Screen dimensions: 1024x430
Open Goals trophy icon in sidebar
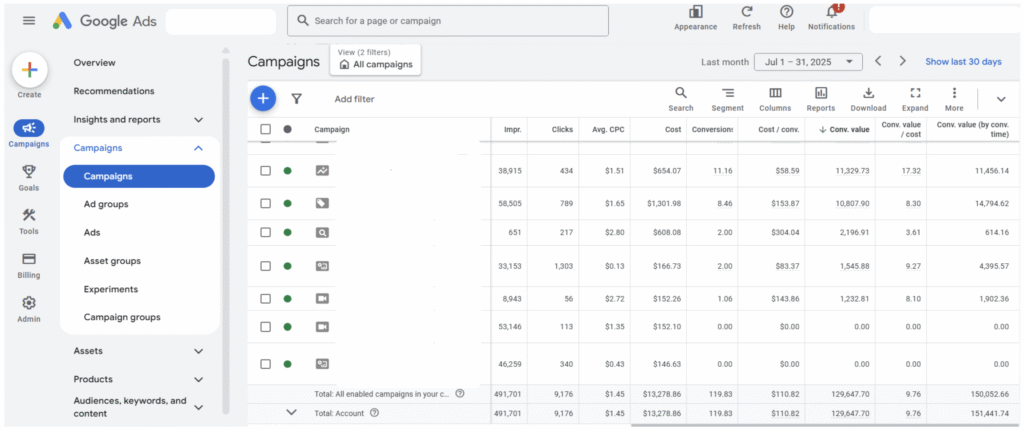point(29,172)
